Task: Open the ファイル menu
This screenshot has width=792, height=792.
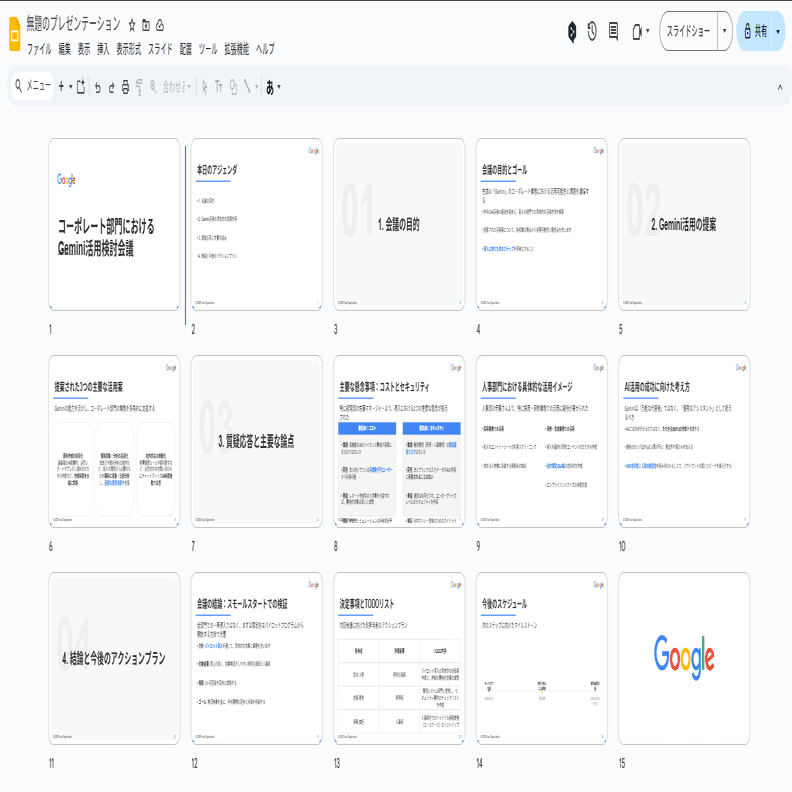Action: pos(39,49)
